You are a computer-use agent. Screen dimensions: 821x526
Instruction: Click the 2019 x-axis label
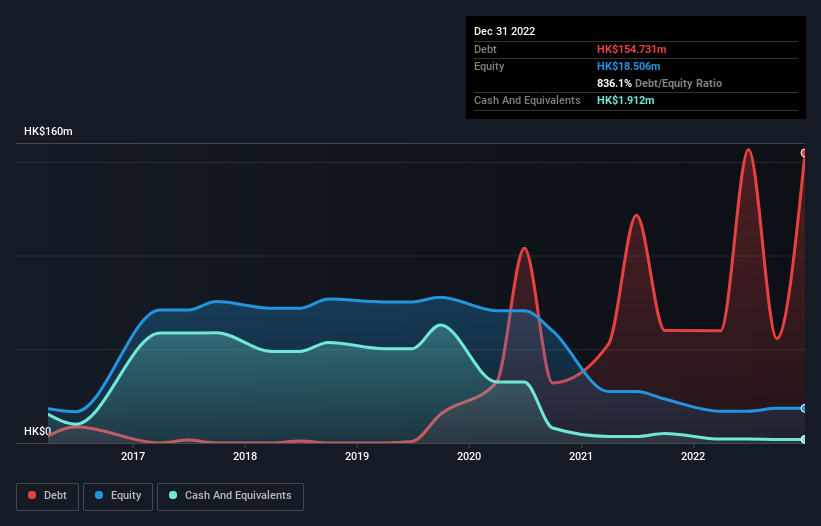pyautogui.click(x=357, y=456)
